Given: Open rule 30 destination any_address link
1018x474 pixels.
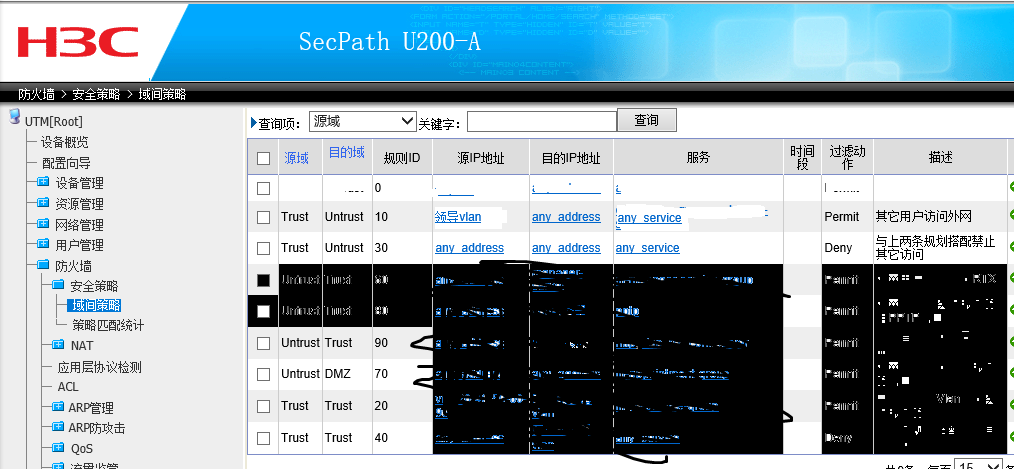Looking at the screenshot, I should (566, 248).
